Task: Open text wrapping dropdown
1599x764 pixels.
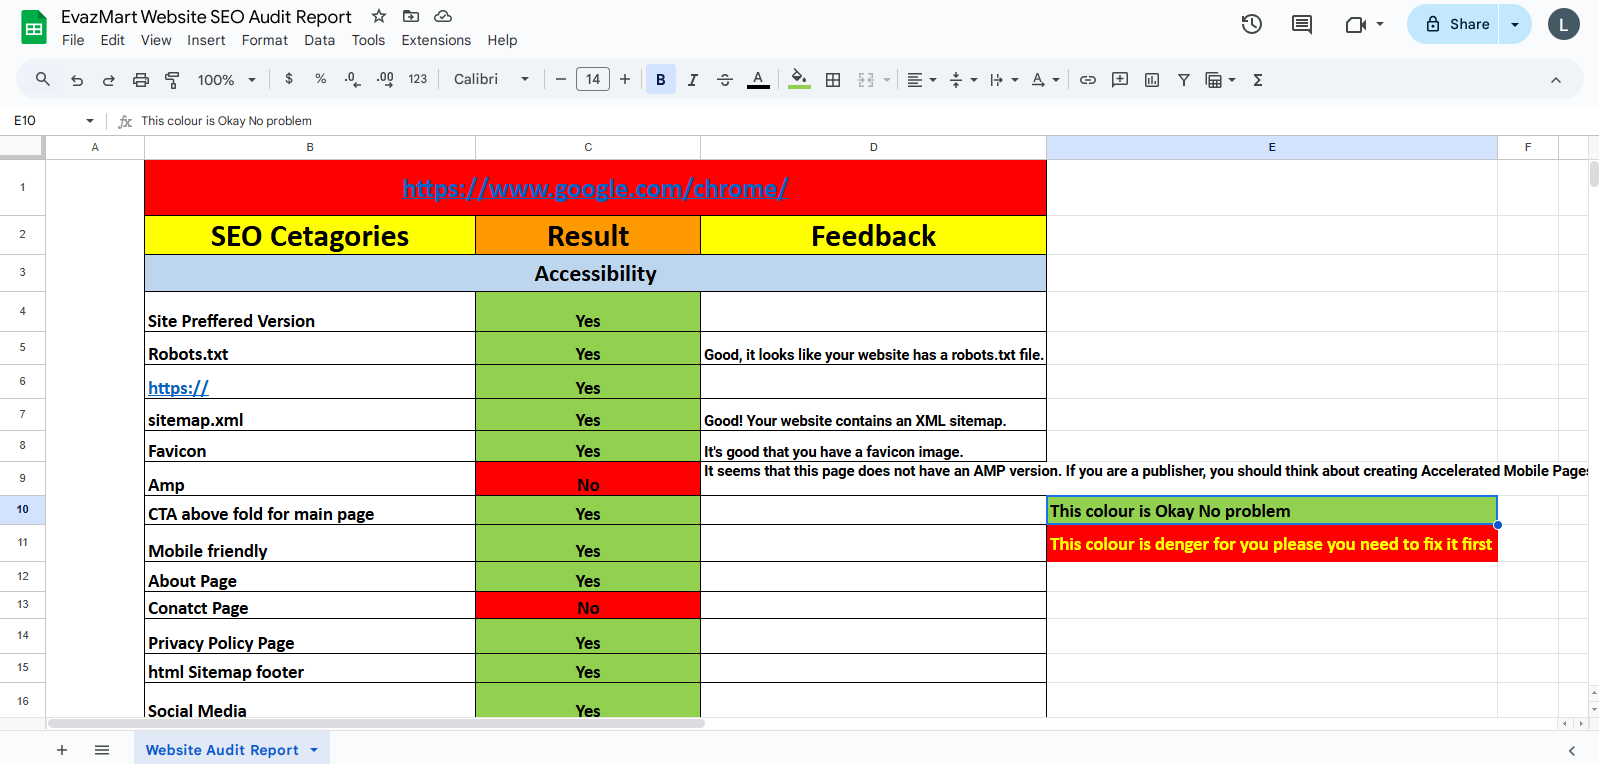Action: pyautogui.click(x=1004, y=80)
